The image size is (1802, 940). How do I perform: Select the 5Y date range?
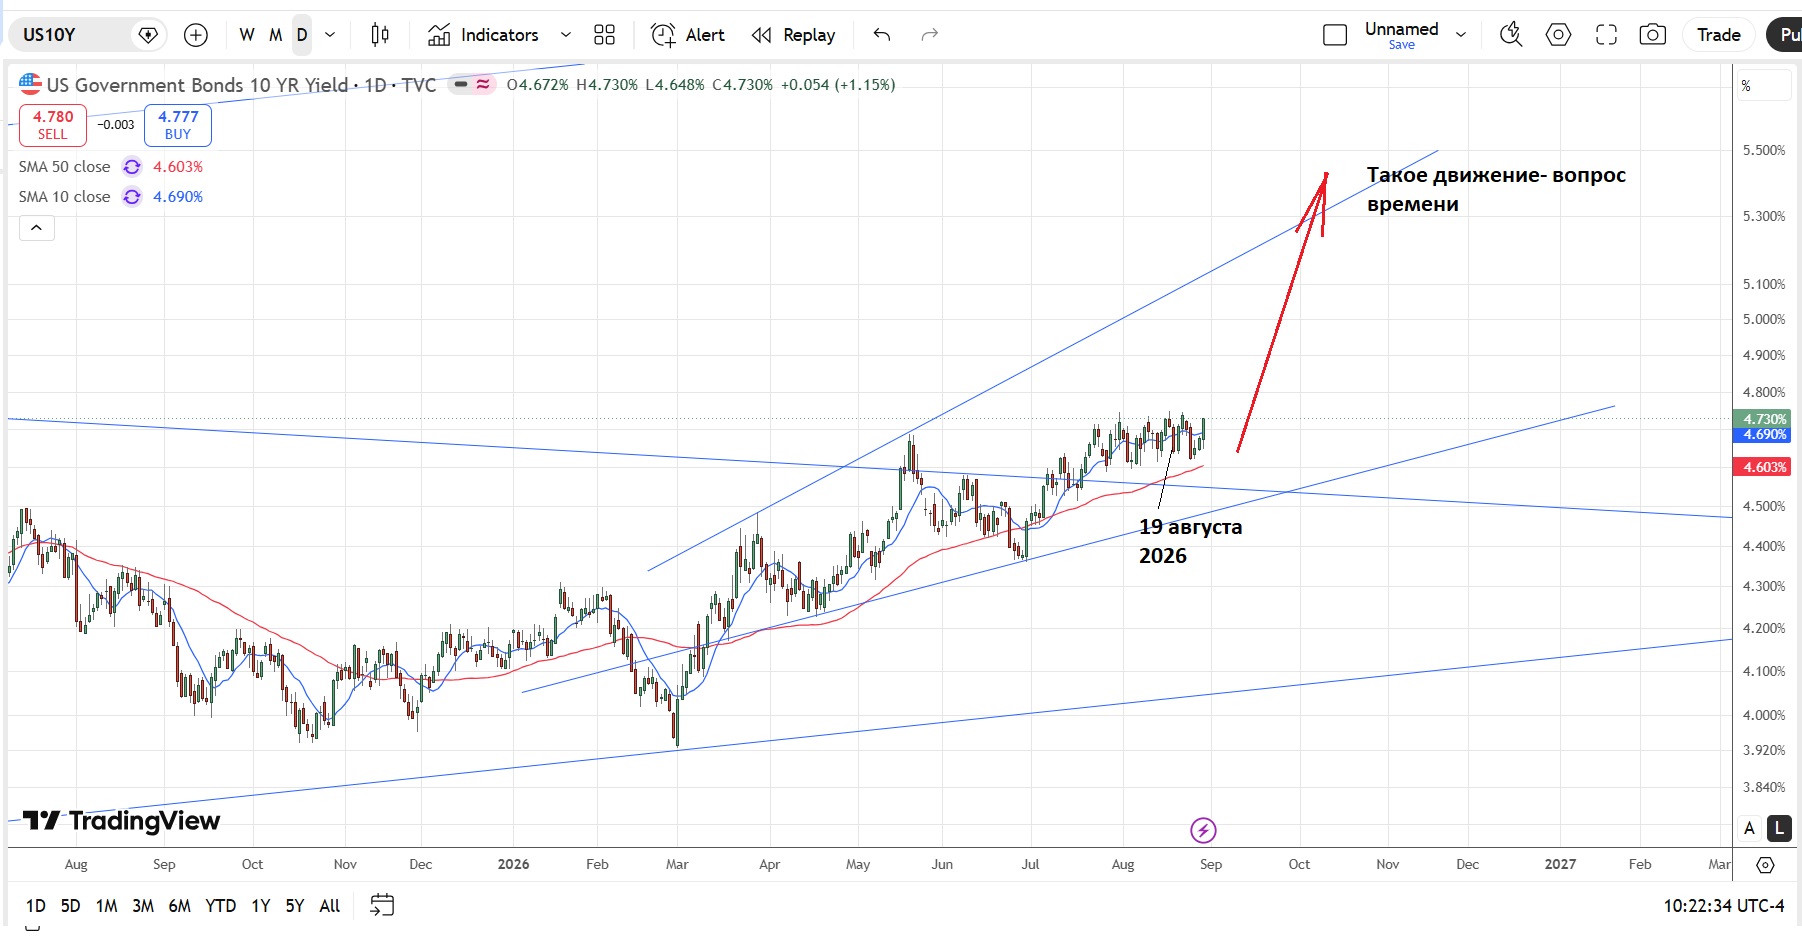295,906
